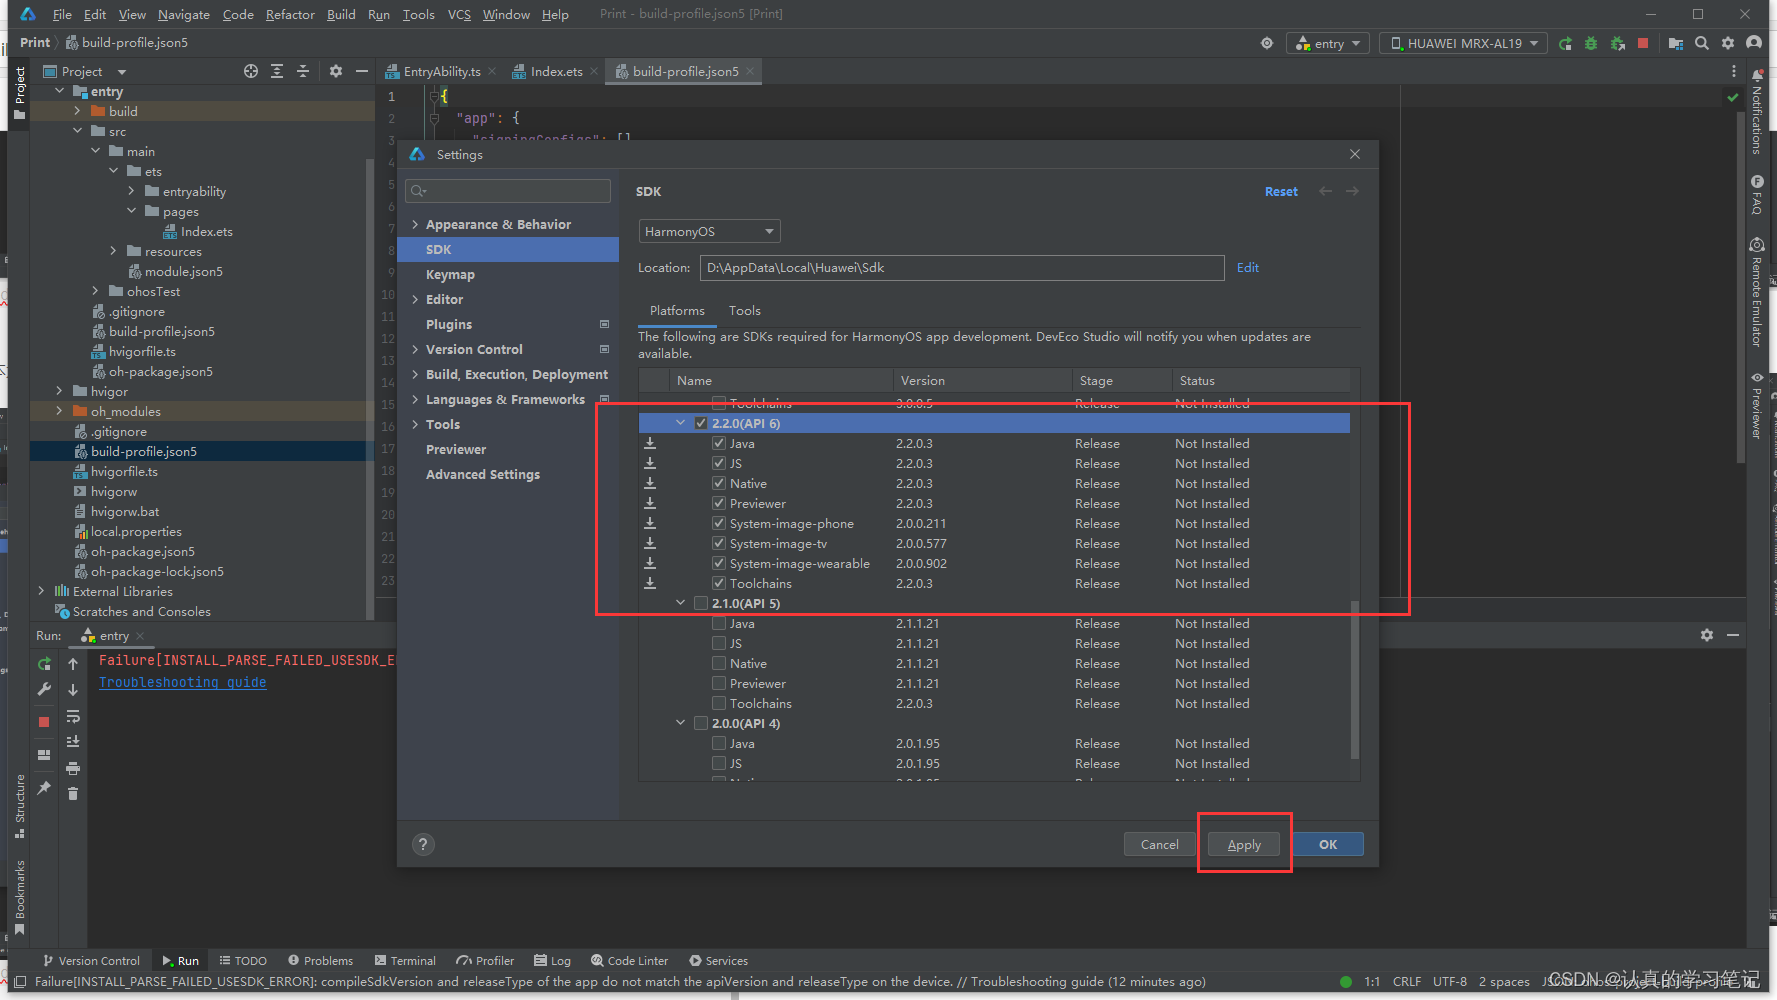
Task: Click the Print icon in Run panel
Action: click(x=73, y=768)
